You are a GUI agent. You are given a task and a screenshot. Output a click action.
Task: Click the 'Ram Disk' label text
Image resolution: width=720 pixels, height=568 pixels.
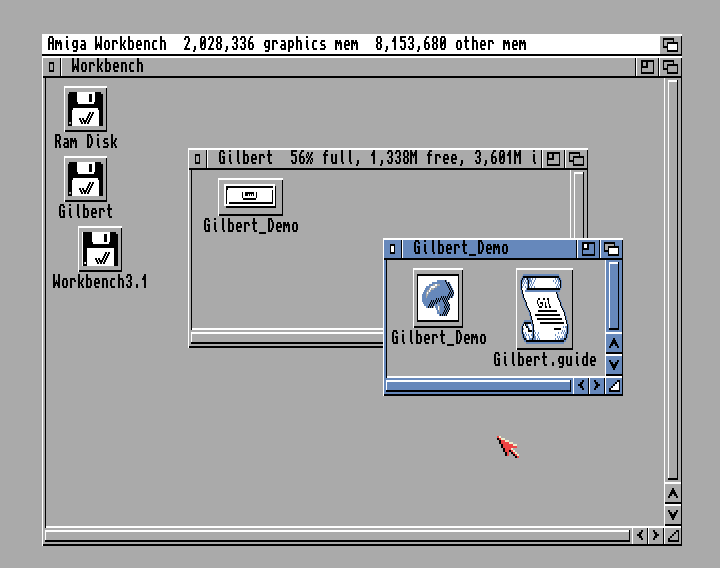(x=86, y=141)
